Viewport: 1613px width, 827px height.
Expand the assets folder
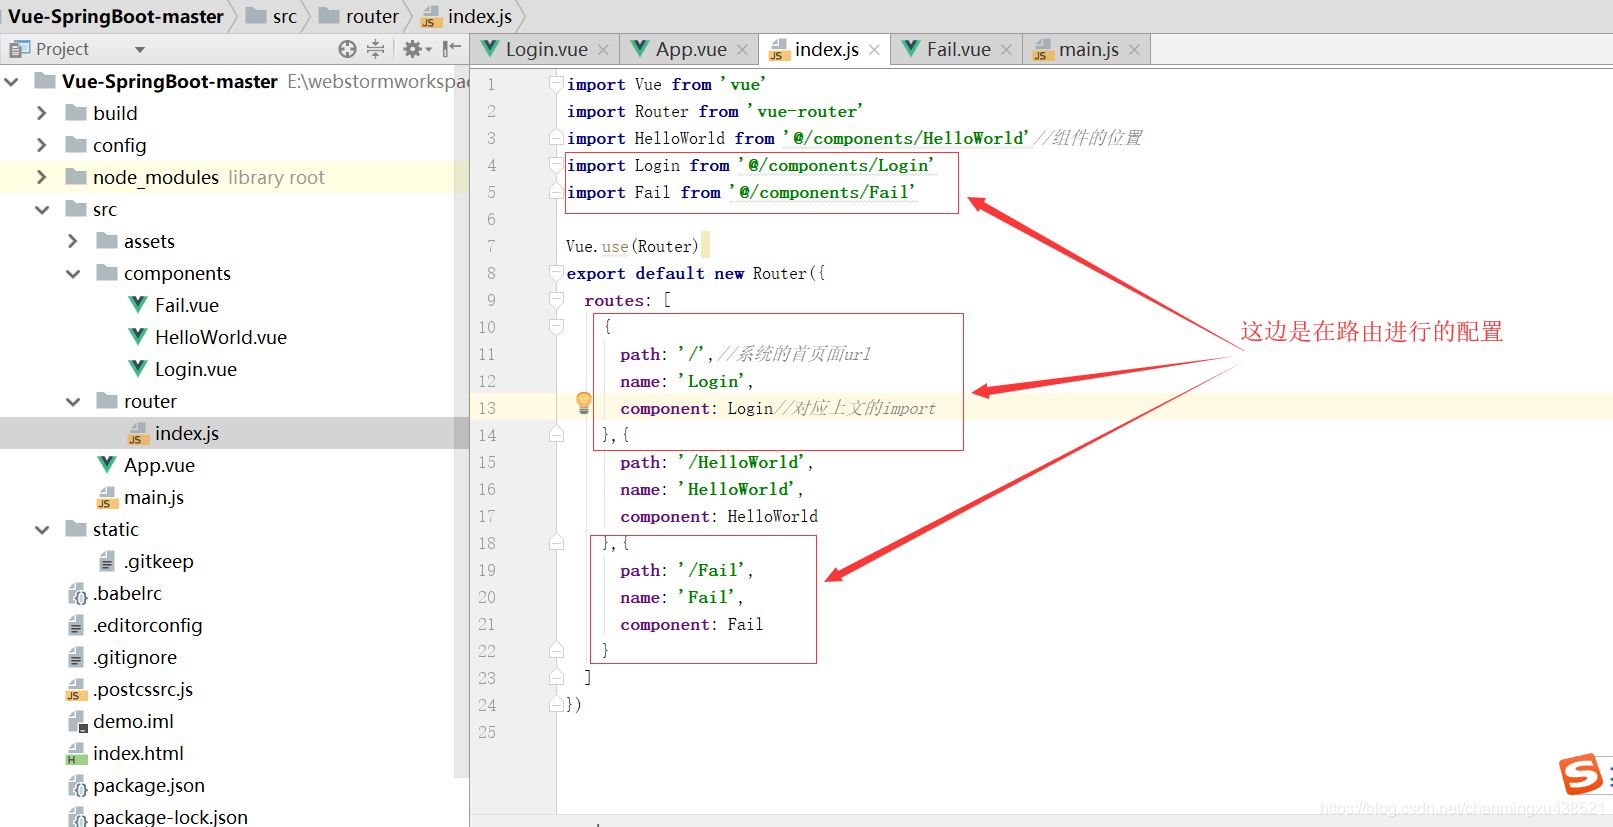[73, 241]
